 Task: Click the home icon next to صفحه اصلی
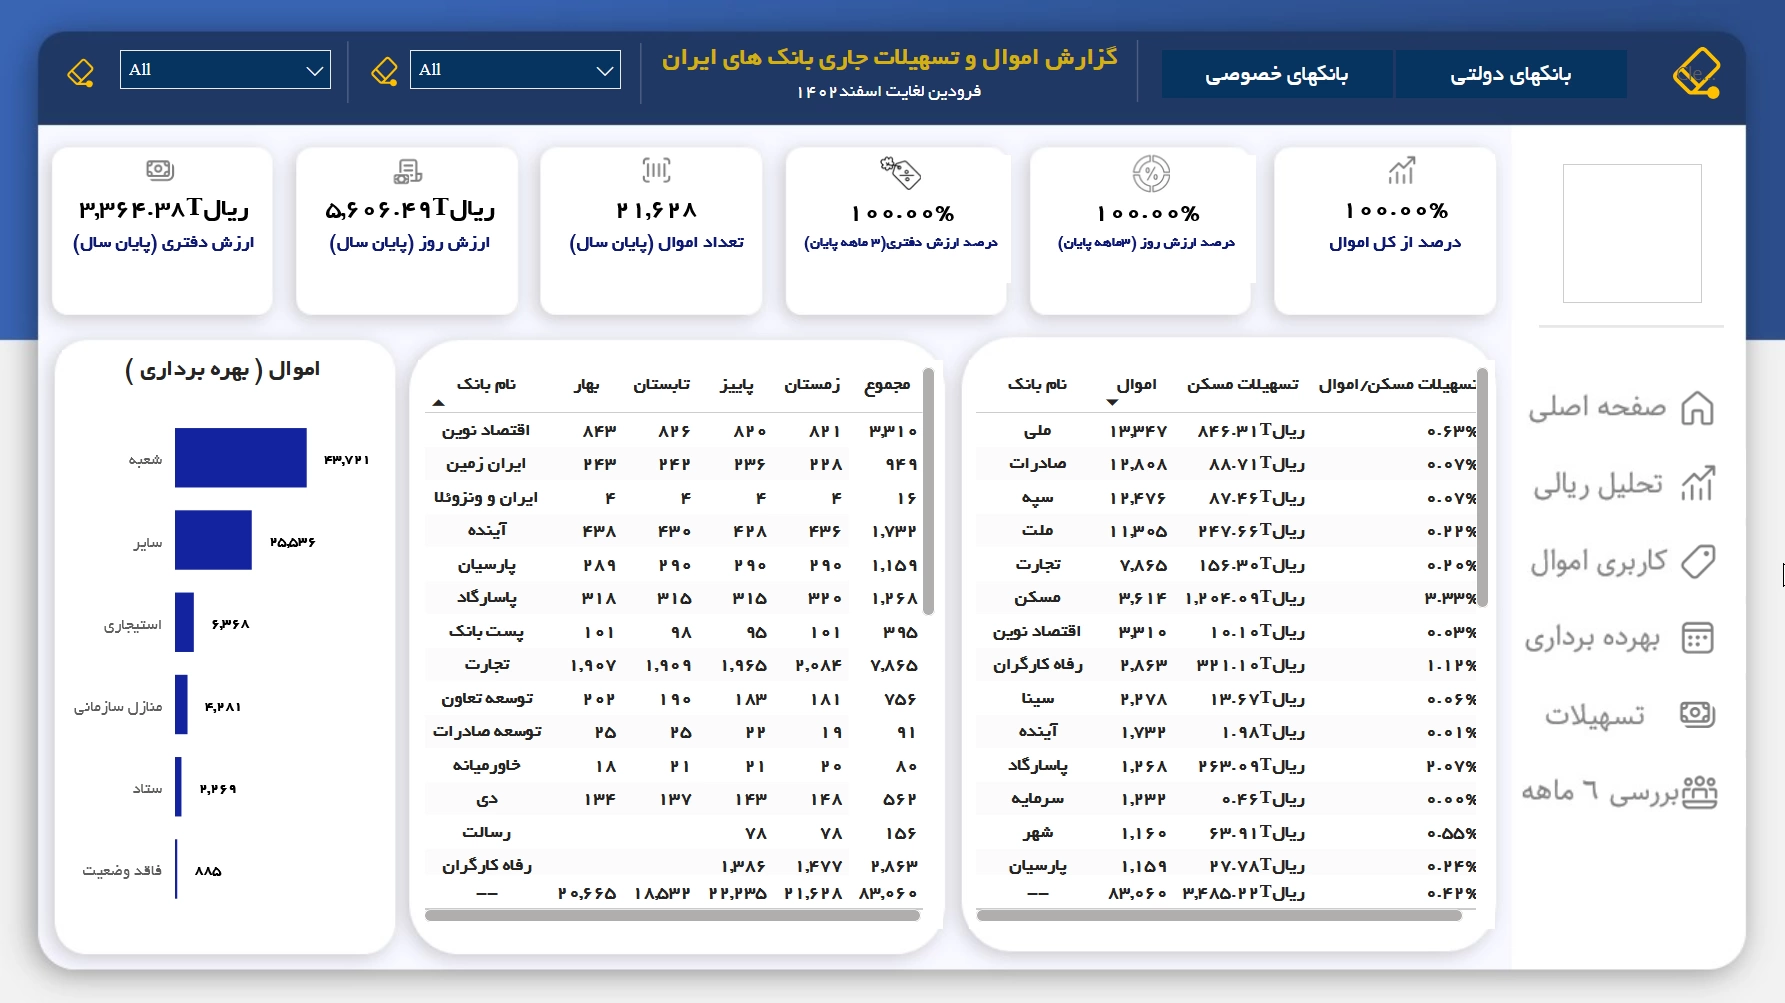(1697, 408)
